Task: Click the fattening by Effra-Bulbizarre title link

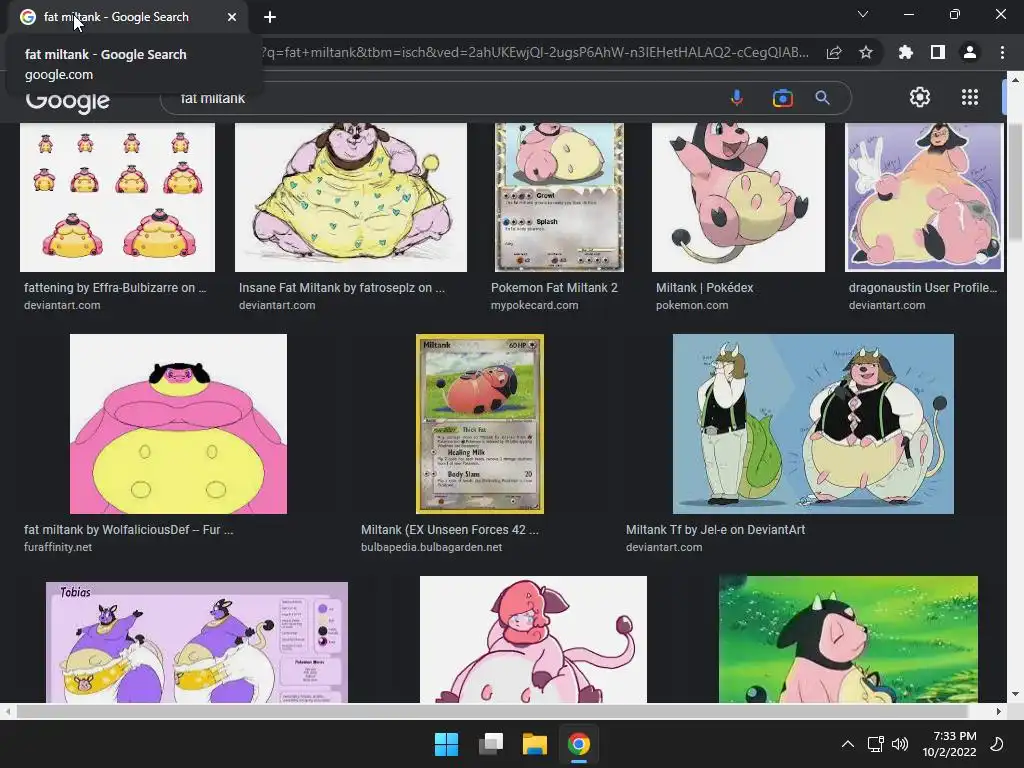Action: tap(115, 287)
